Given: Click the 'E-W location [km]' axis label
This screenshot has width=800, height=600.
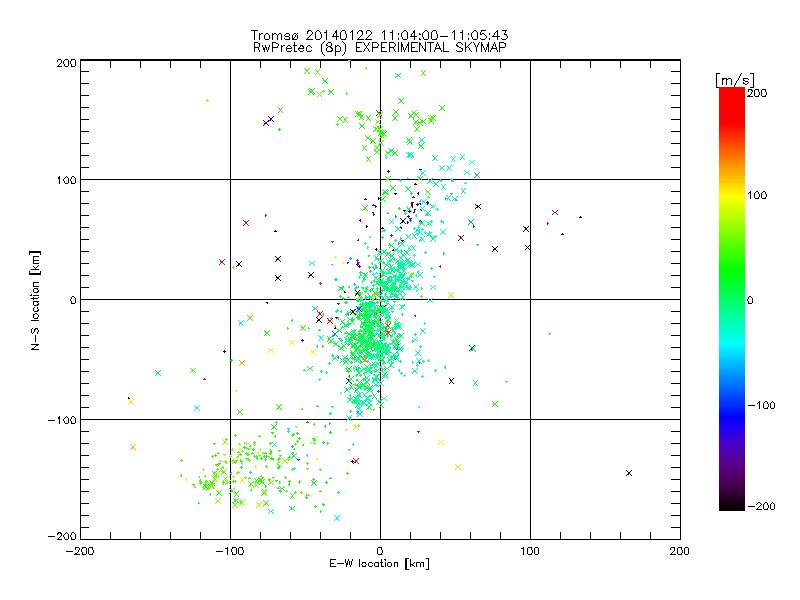Looking at the screenshot, I should point(379,564).
